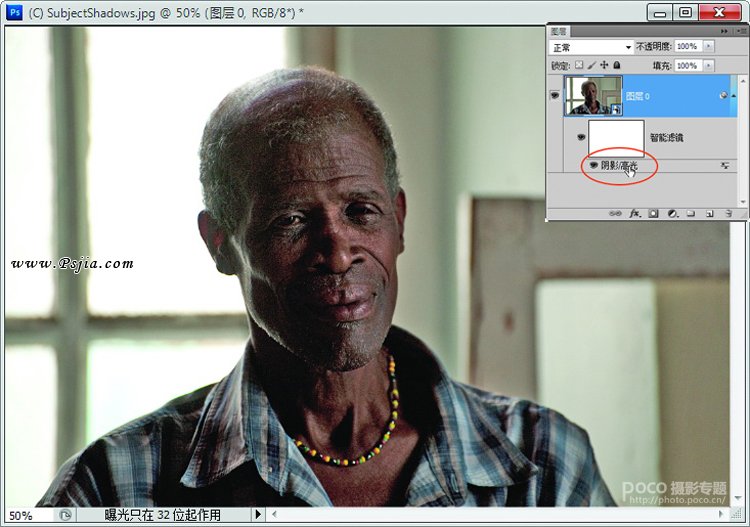Open the fx layer style menu
The image size is (750, 527).
pos(635,213)
